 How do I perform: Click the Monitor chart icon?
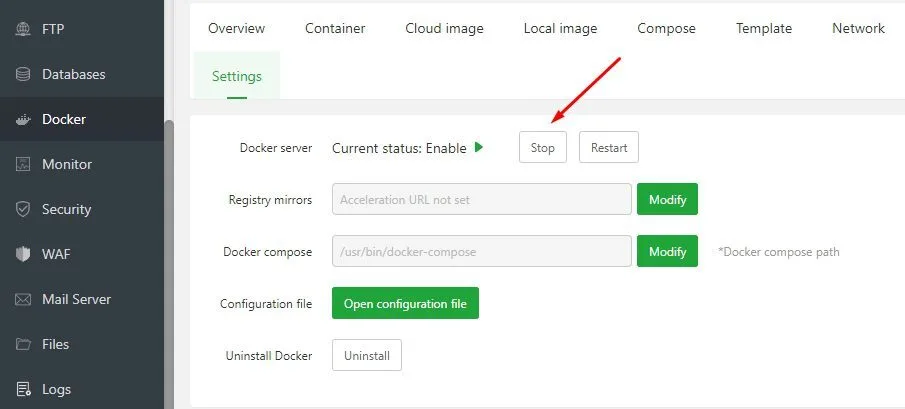[x=23, y=164]
